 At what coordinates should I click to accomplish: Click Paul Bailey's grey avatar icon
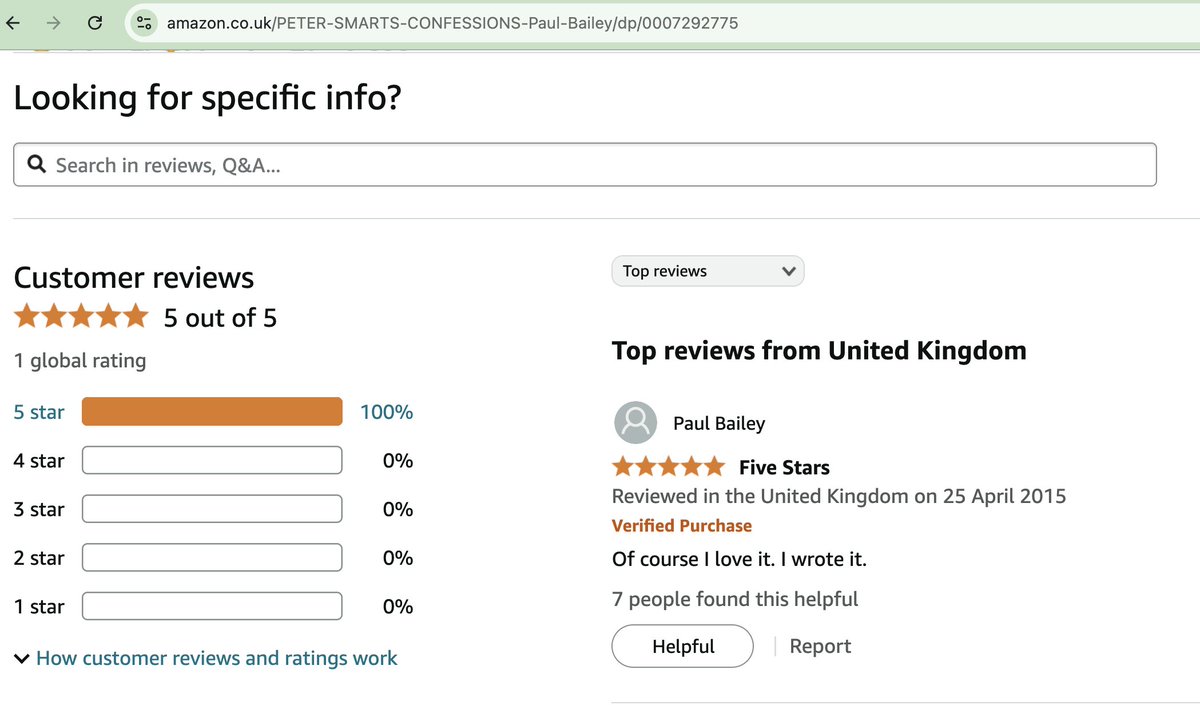click(x=635, y=423)
